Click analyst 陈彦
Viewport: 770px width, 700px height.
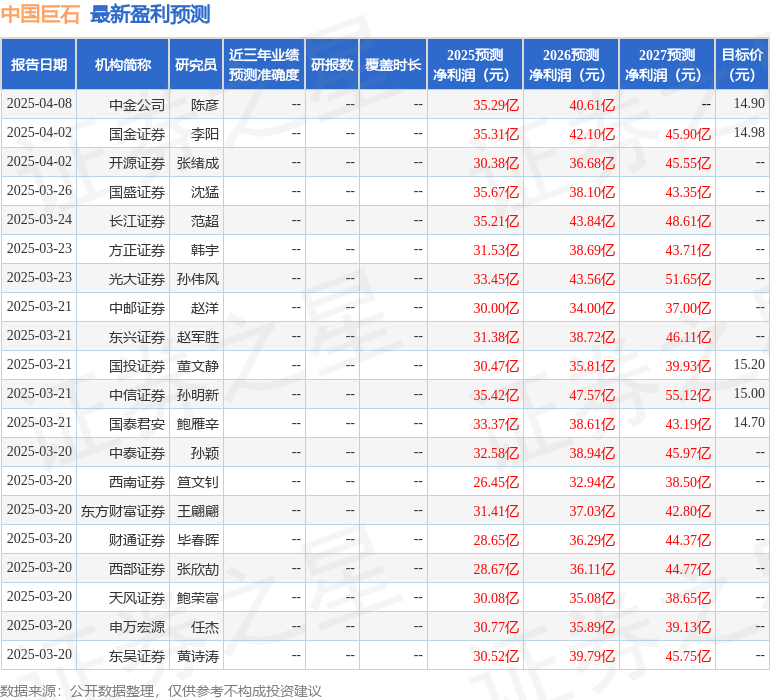[205, 105]
